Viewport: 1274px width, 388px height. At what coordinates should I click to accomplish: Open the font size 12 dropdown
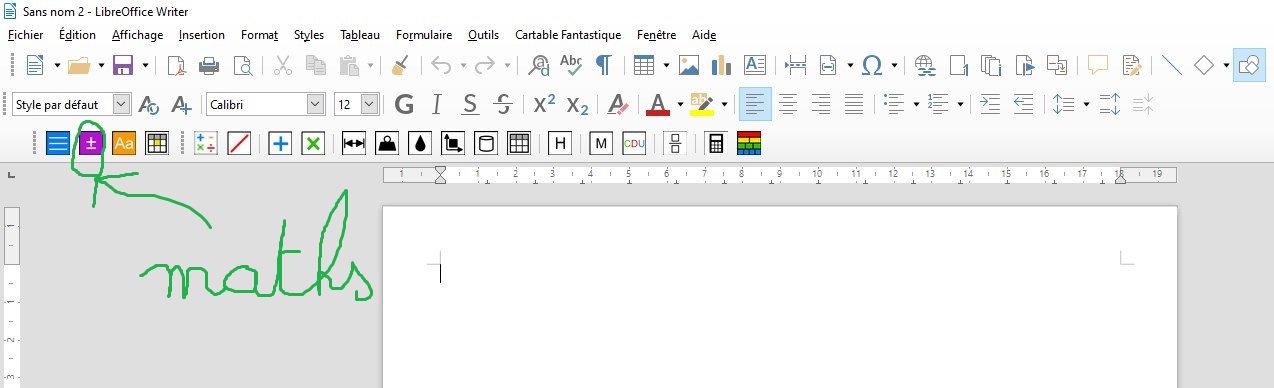click(x=369, y=104)
